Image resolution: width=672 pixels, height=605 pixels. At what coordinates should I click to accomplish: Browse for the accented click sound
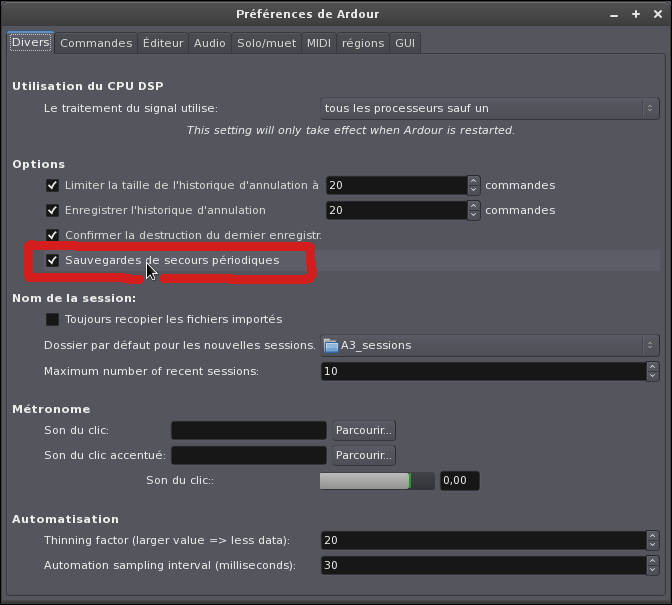pos(364,455)
